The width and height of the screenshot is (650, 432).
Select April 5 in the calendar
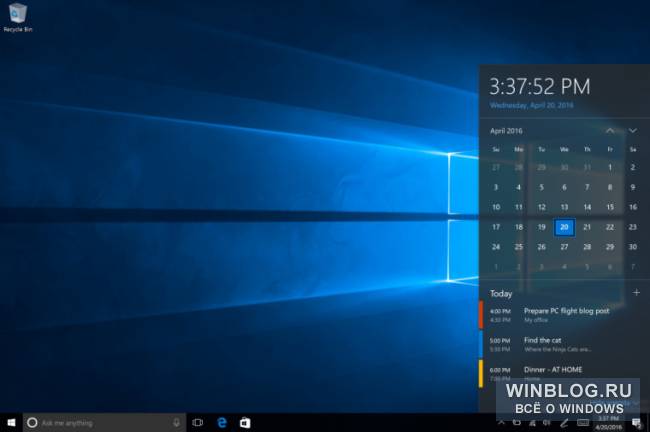click(541, 187)
